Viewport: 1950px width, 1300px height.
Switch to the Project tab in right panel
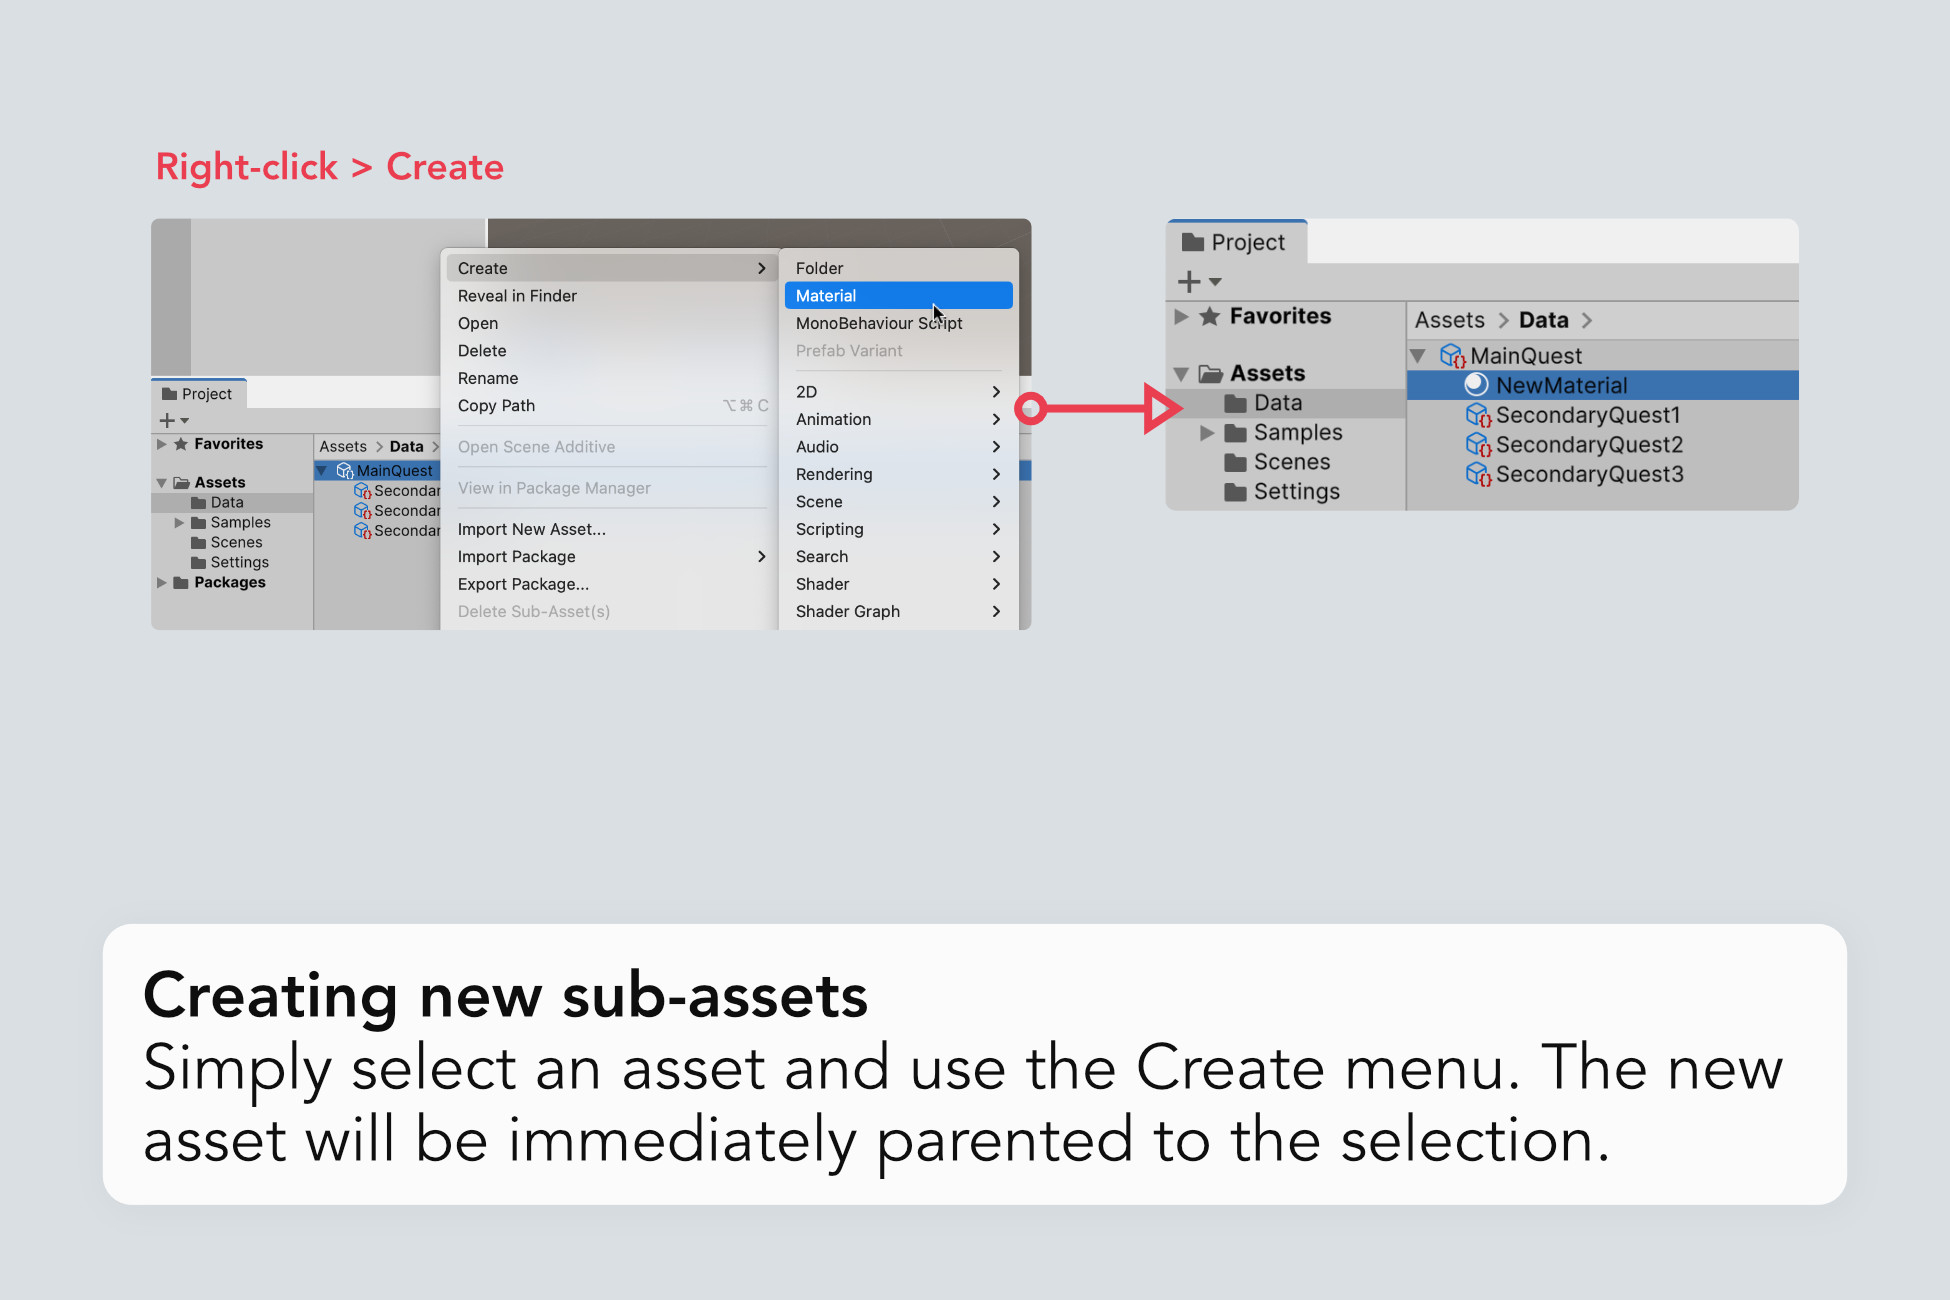1235,243
